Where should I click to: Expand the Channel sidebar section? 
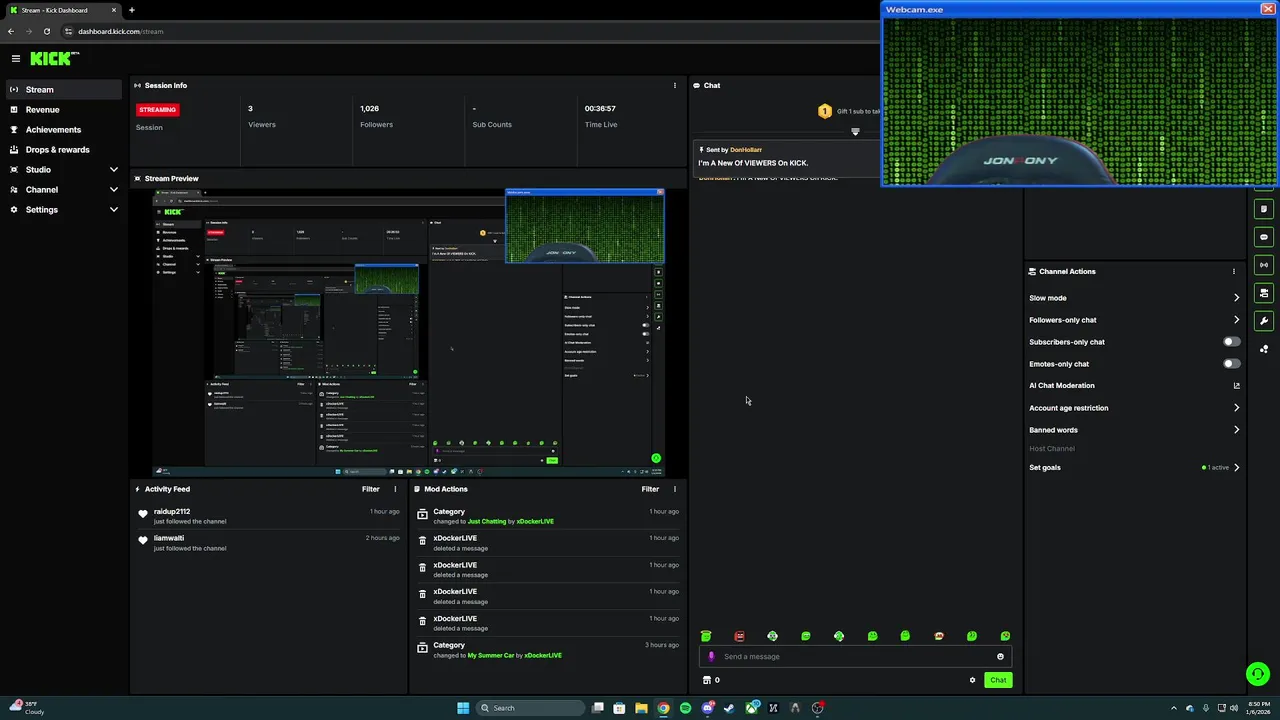[x=64, y=189]
